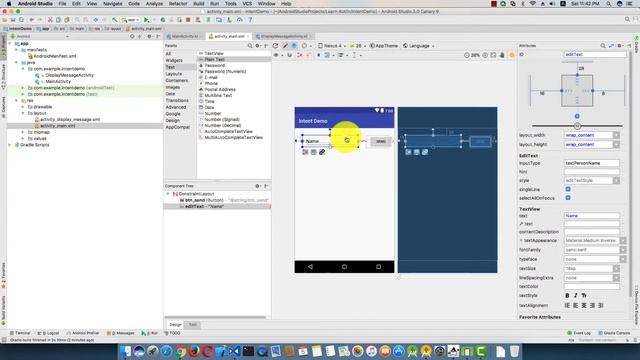Image resolution: width=640 pixels, height=360 pixels.
Task: Toggle italic in textStyle
Action: [576, 296]
